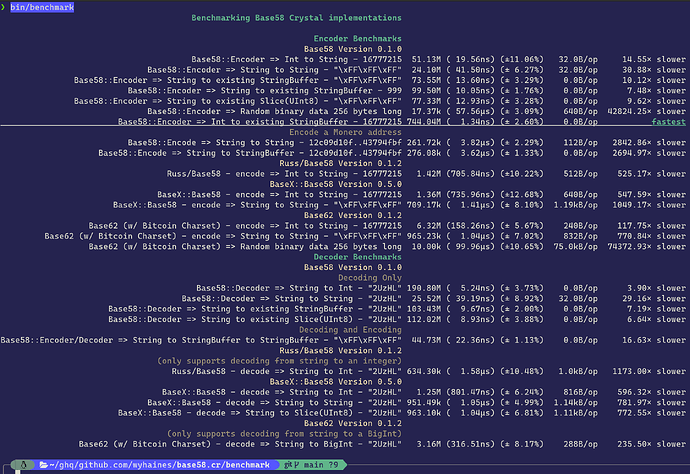This screenshot has height=474, width=690.
Task: Click the green prompt chevron at top
Action: pyautogui.click(x=3, y=7)
